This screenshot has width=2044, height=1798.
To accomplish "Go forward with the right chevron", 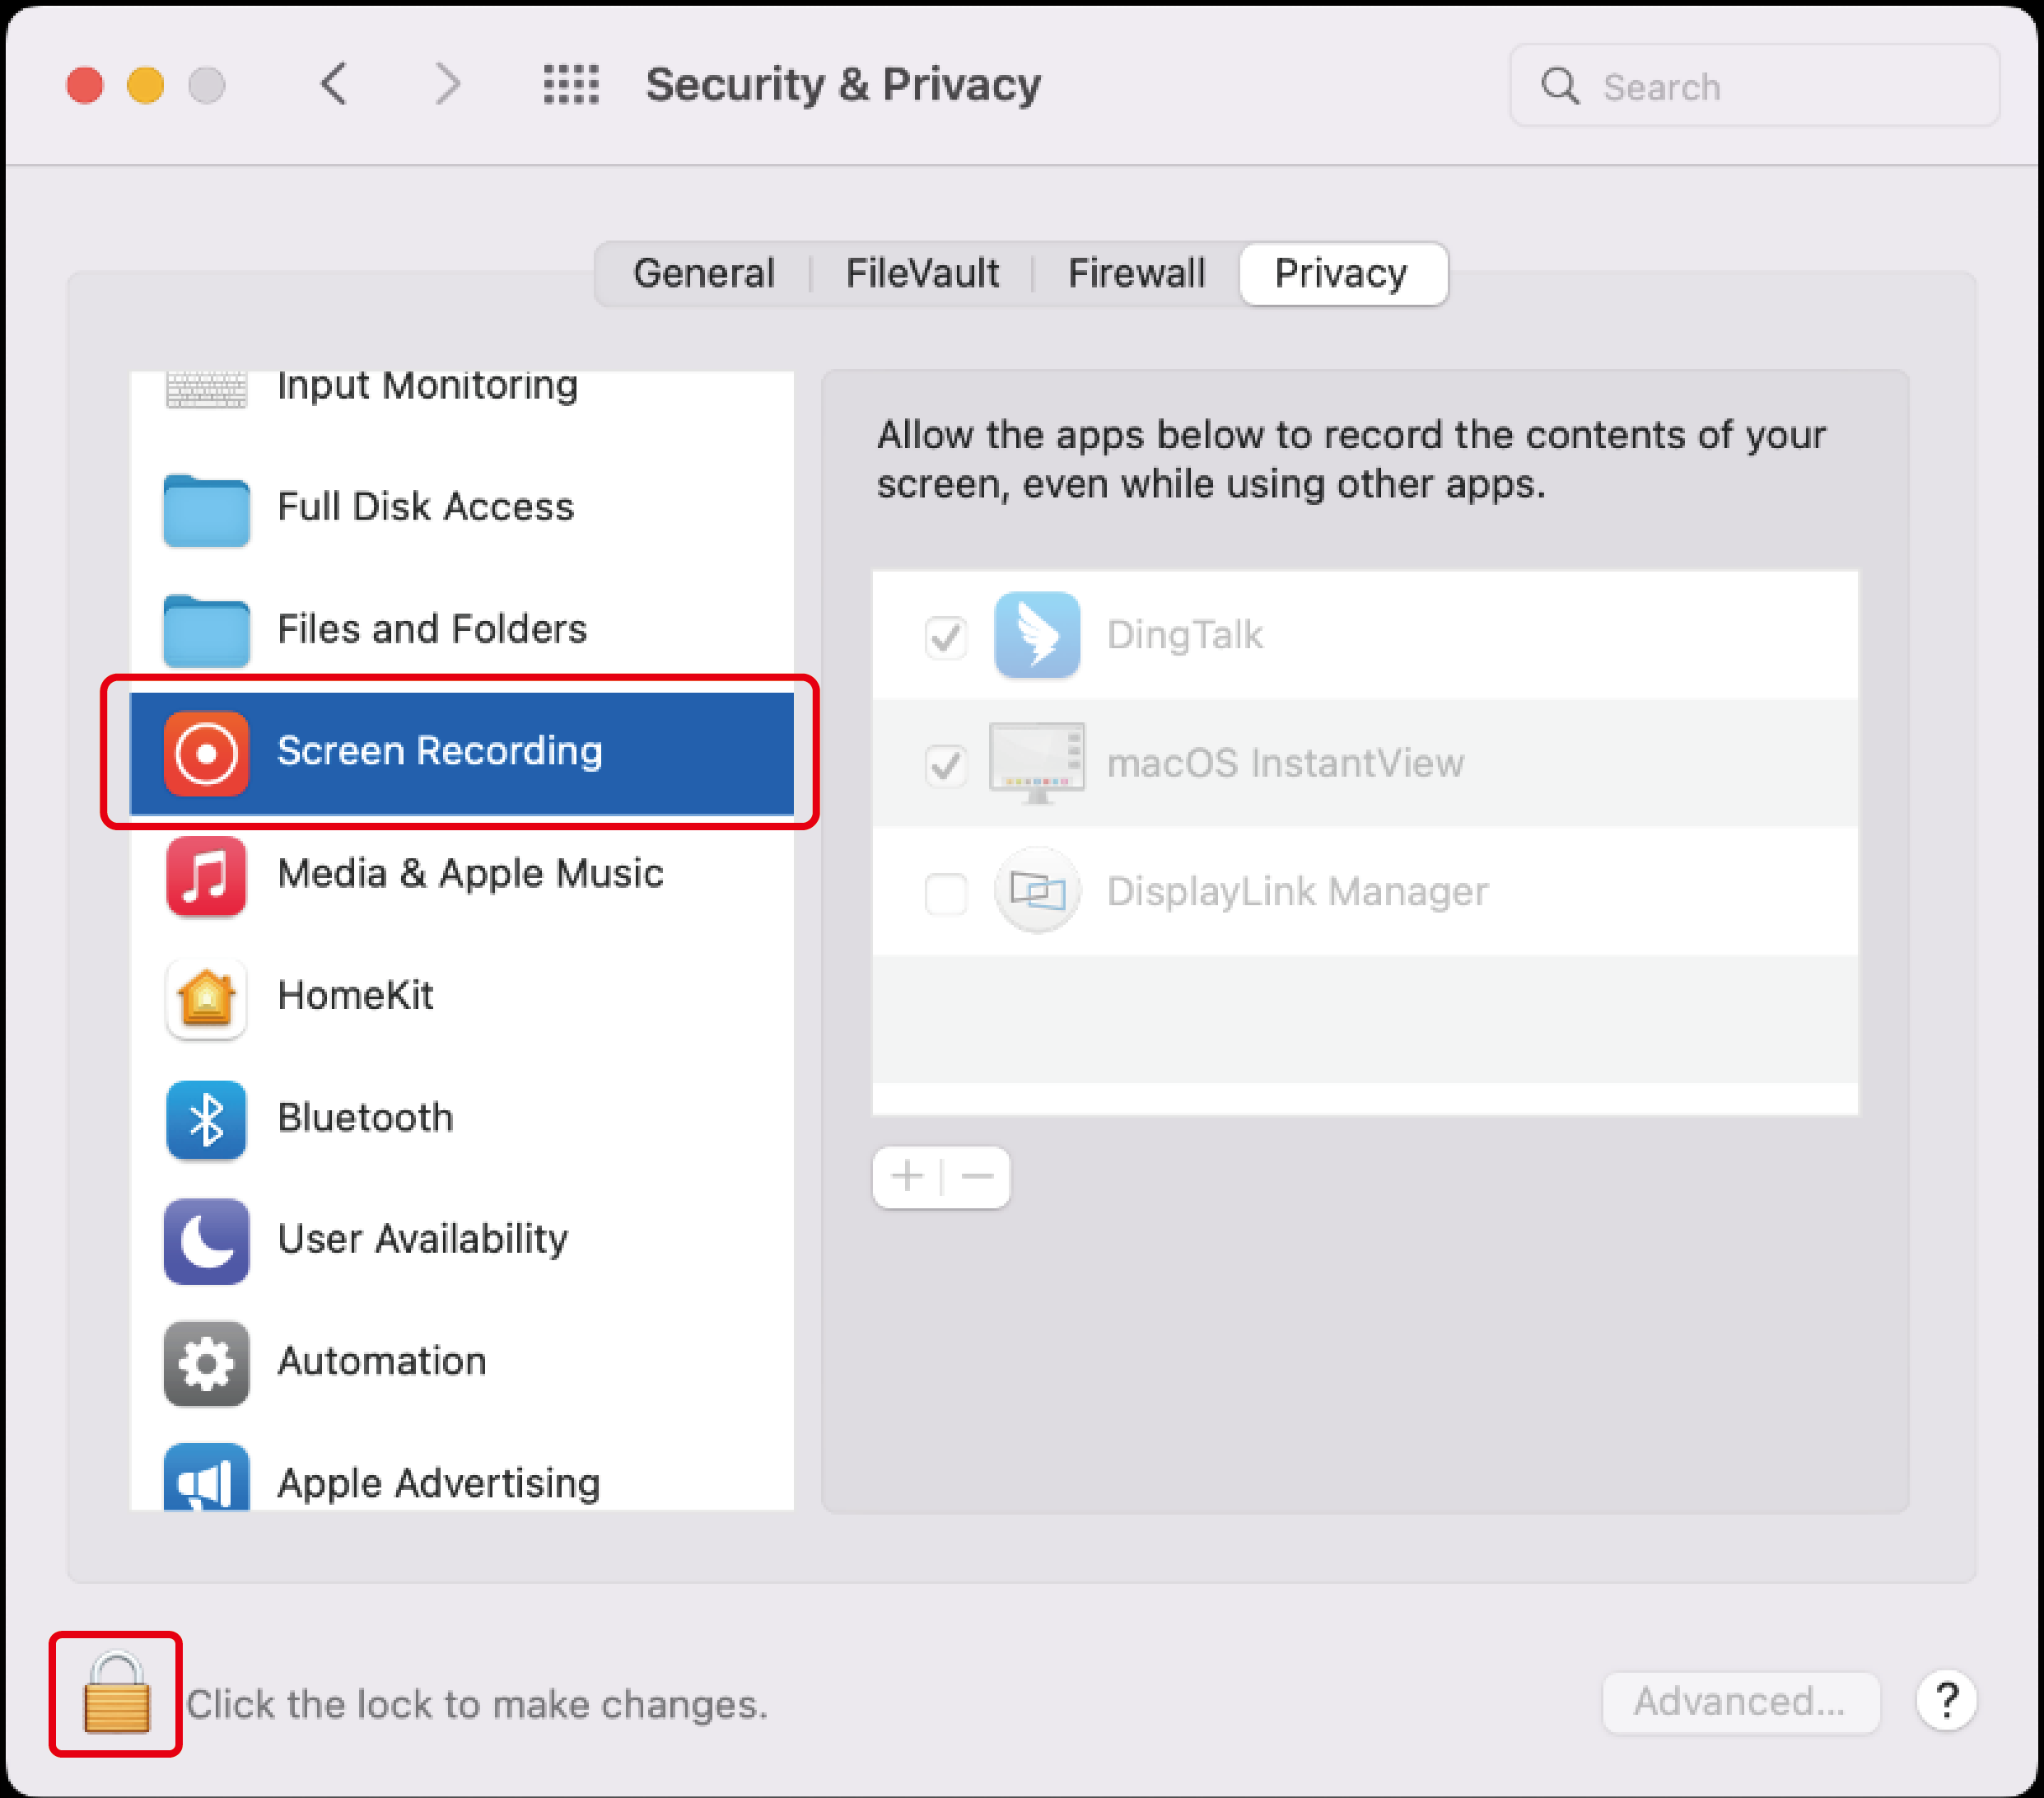I will point(448,84).
